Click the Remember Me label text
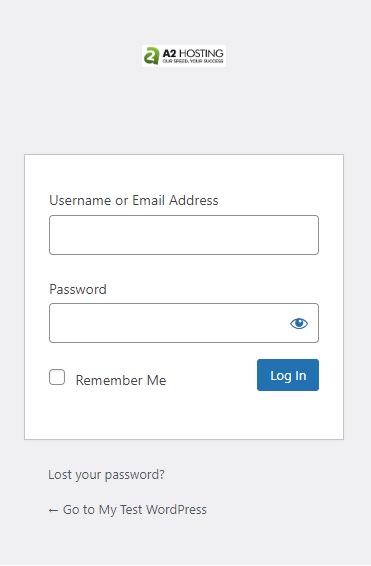This screenshot has height=566, width=371. [121, 380]
